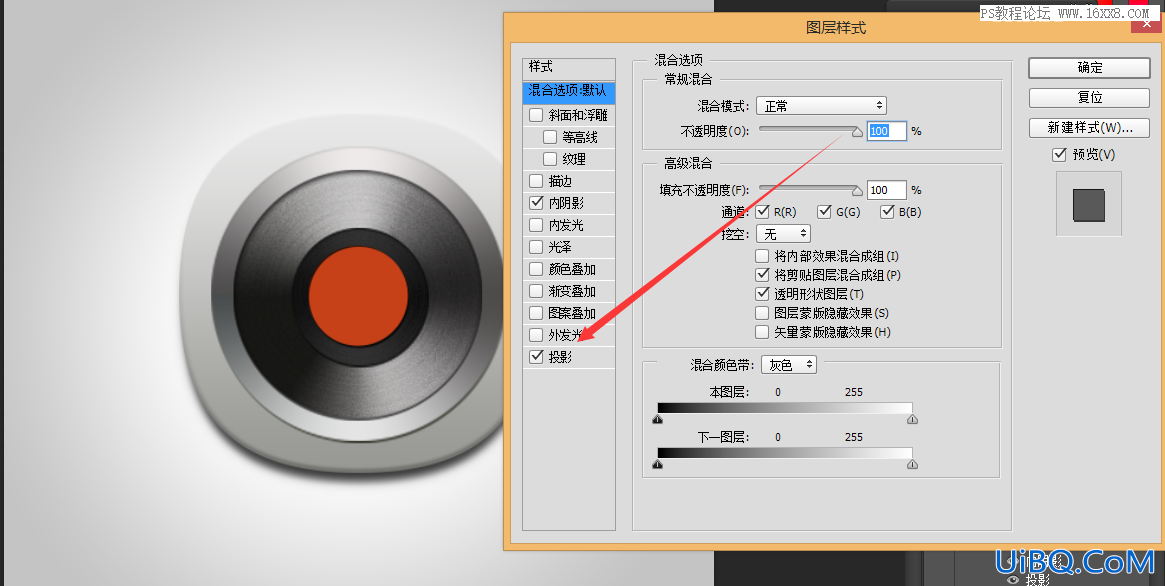
Task: Open the 混合模式 dropdown showing 正常
Action: coord(821,106)
